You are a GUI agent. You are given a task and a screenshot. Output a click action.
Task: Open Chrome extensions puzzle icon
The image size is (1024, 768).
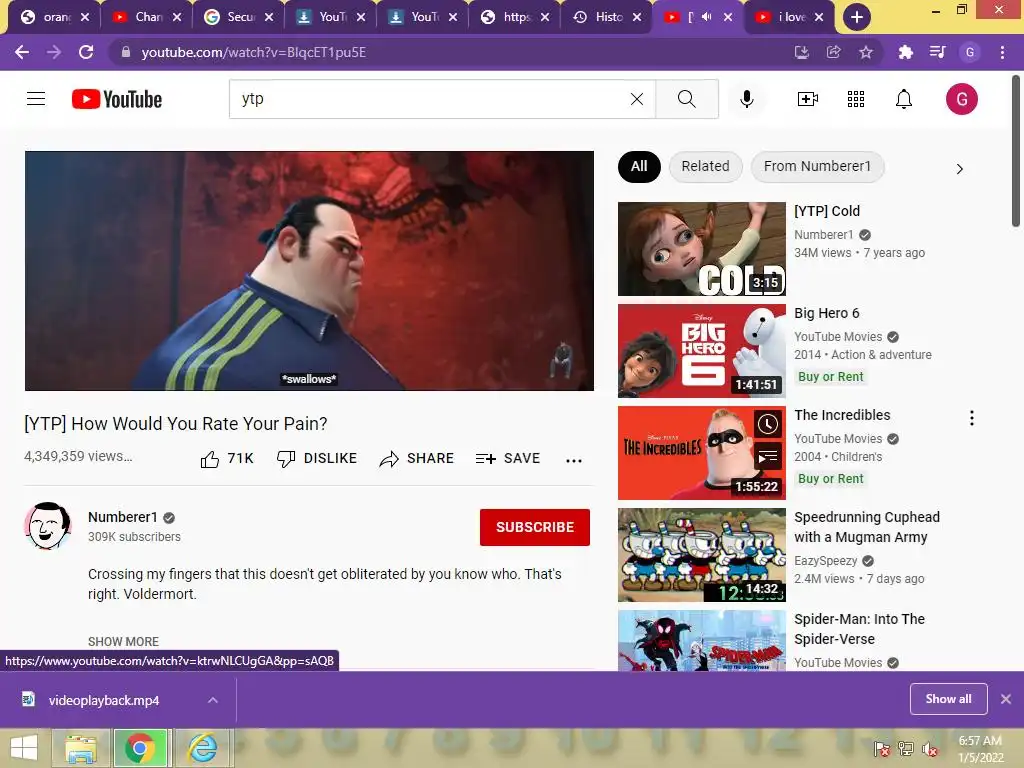pyautogui.click(x=905, y=52)
